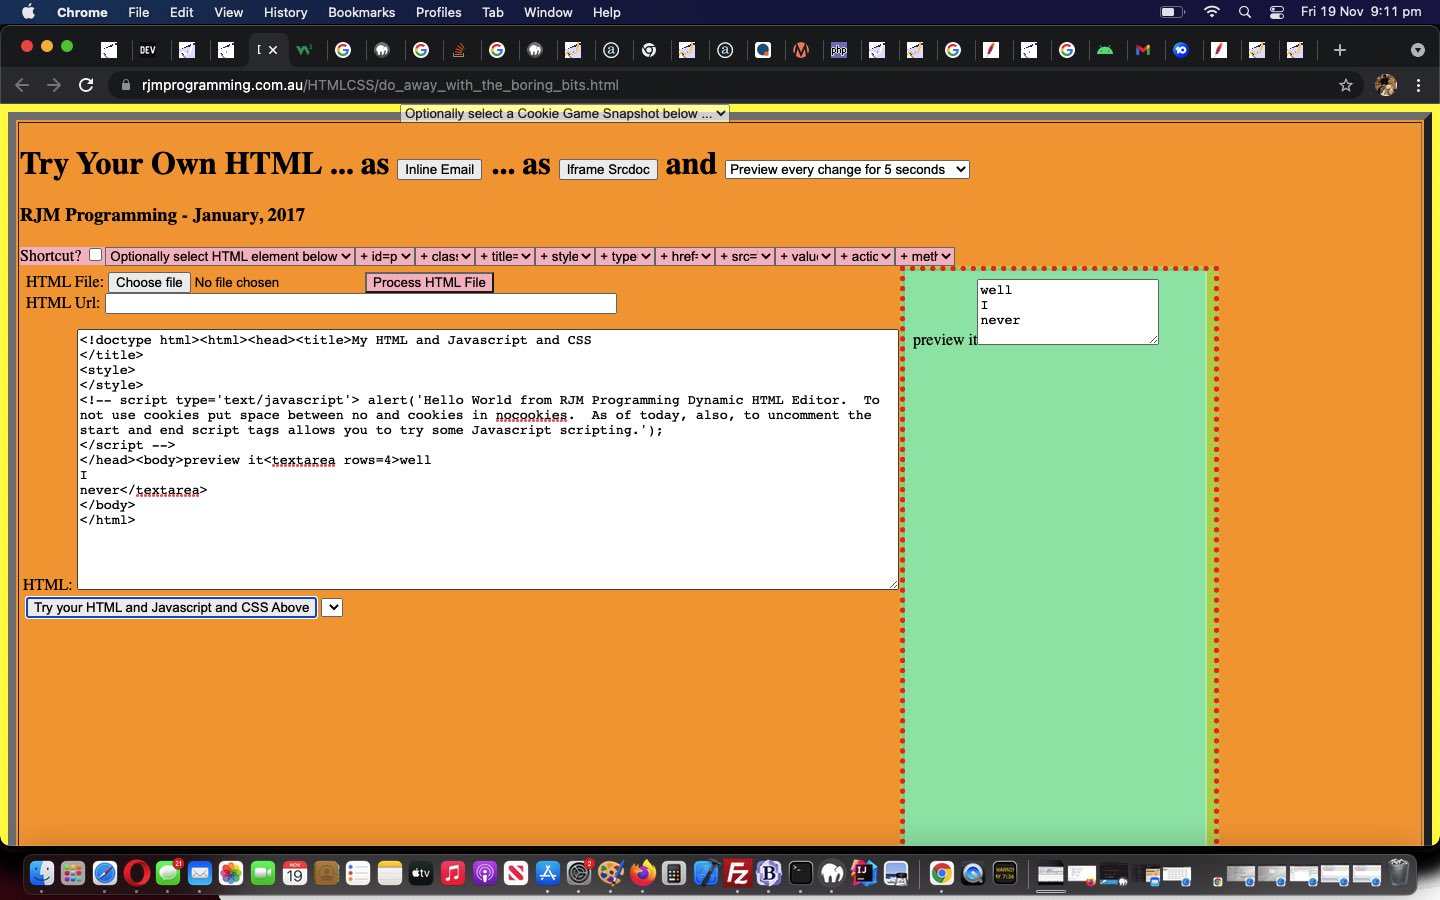The image size is (1440, 900).
Task: Open Safari from the Dock
Action: [105, 873]
